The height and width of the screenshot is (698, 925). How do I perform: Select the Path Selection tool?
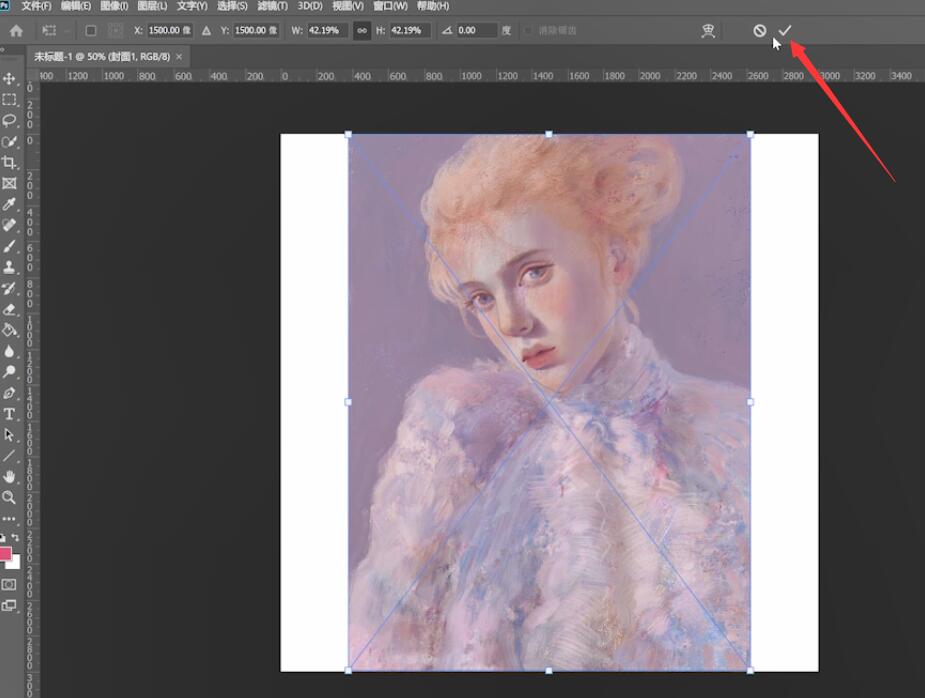tap(9, 435)
